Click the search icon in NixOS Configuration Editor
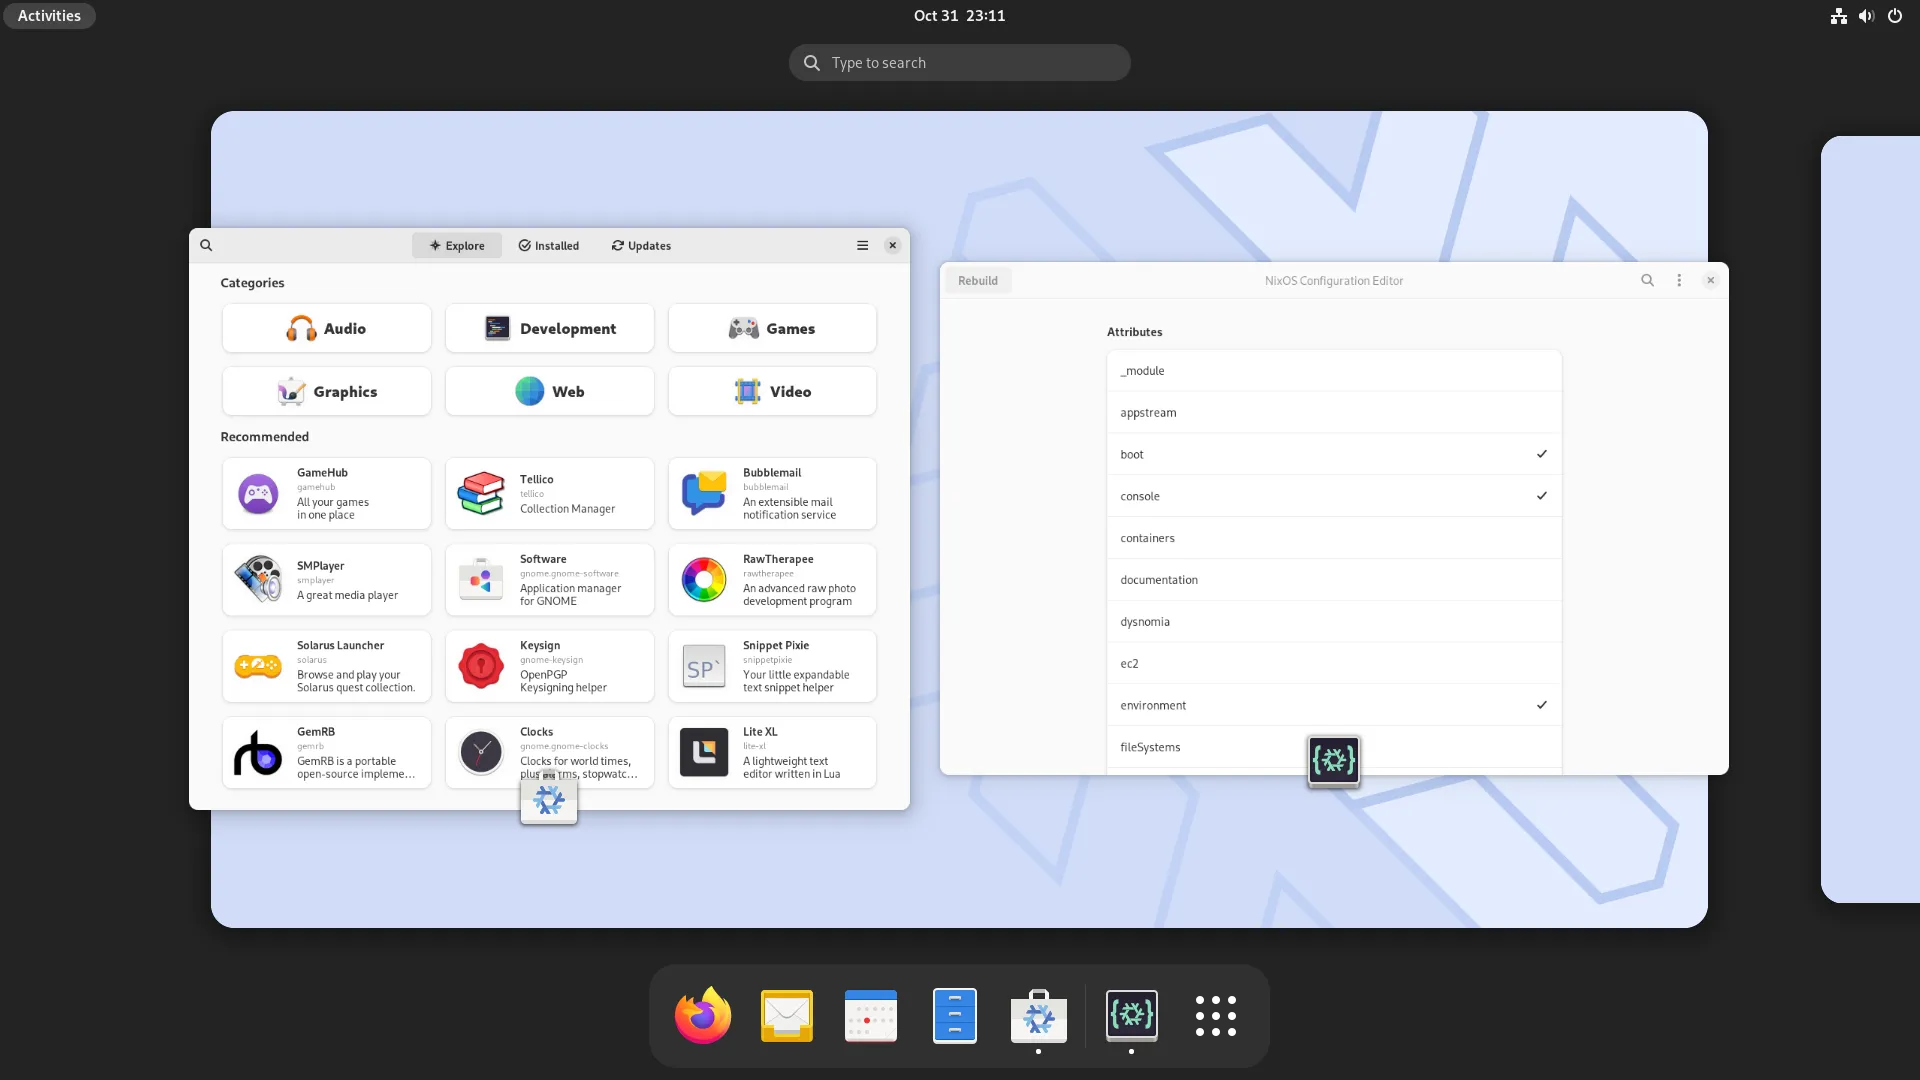 pos(1647,280)
